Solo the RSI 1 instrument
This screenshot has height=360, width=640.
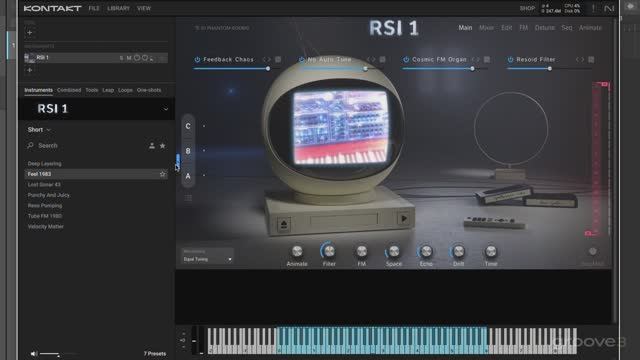point(121,58)
